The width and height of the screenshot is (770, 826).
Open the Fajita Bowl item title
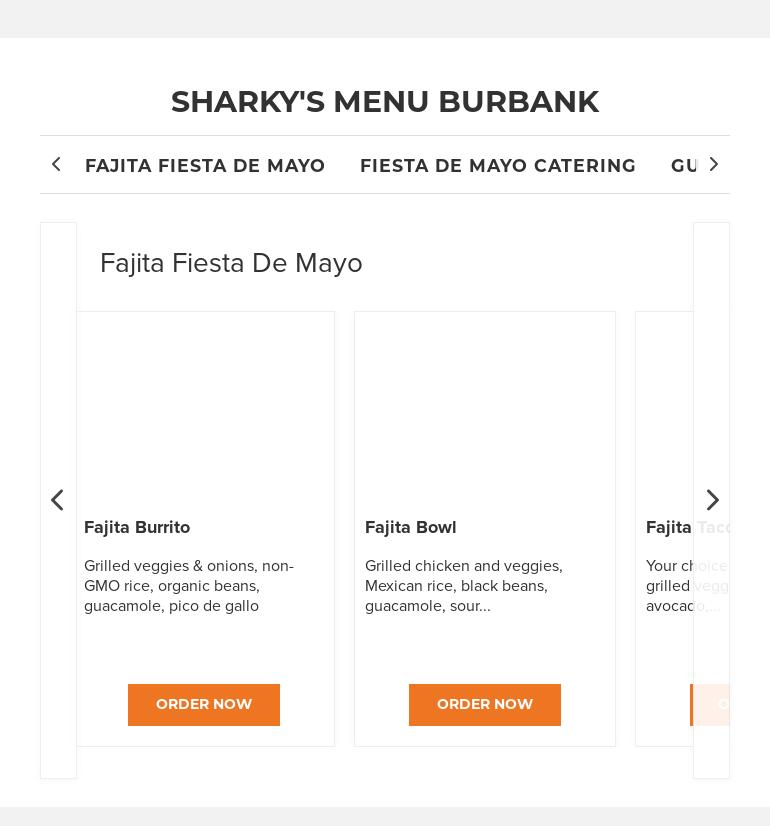tap(411, 528)
